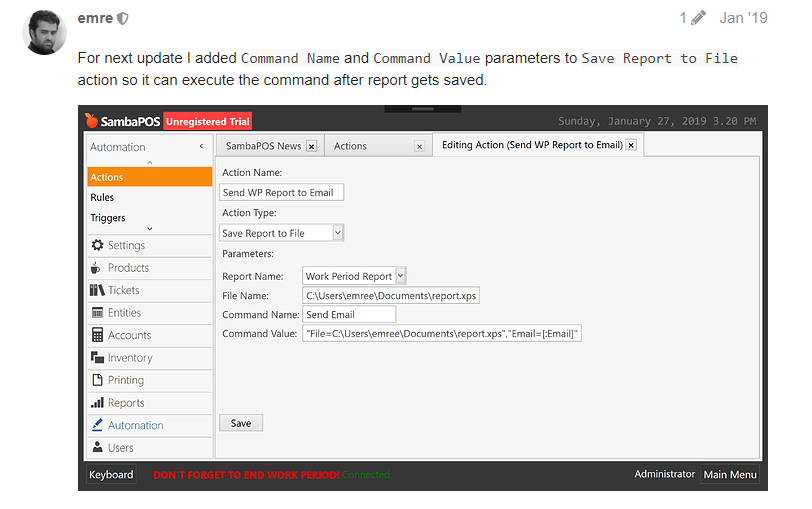Click the Entities grid icon
Screen dimensions: 812x509
coord(97,313)
